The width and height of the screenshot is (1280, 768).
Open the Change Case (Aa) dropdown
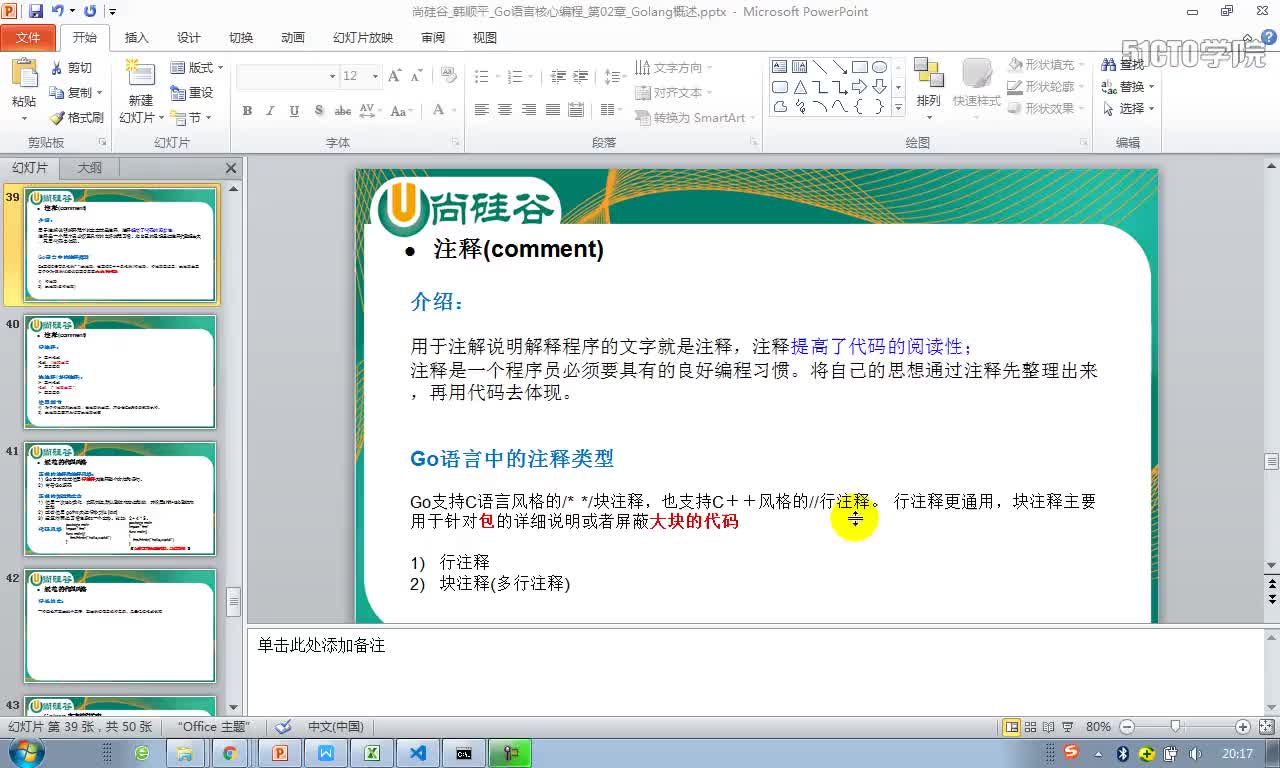click(x=402, y=110)
